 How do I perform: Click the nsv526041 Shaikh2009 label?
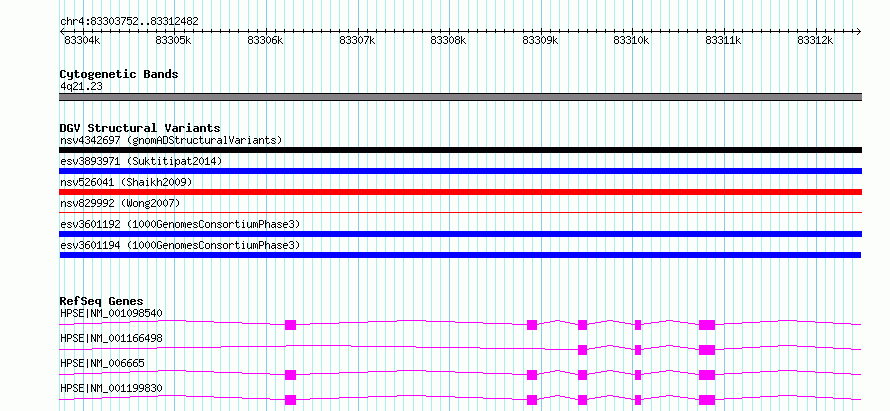click(126, 182)
